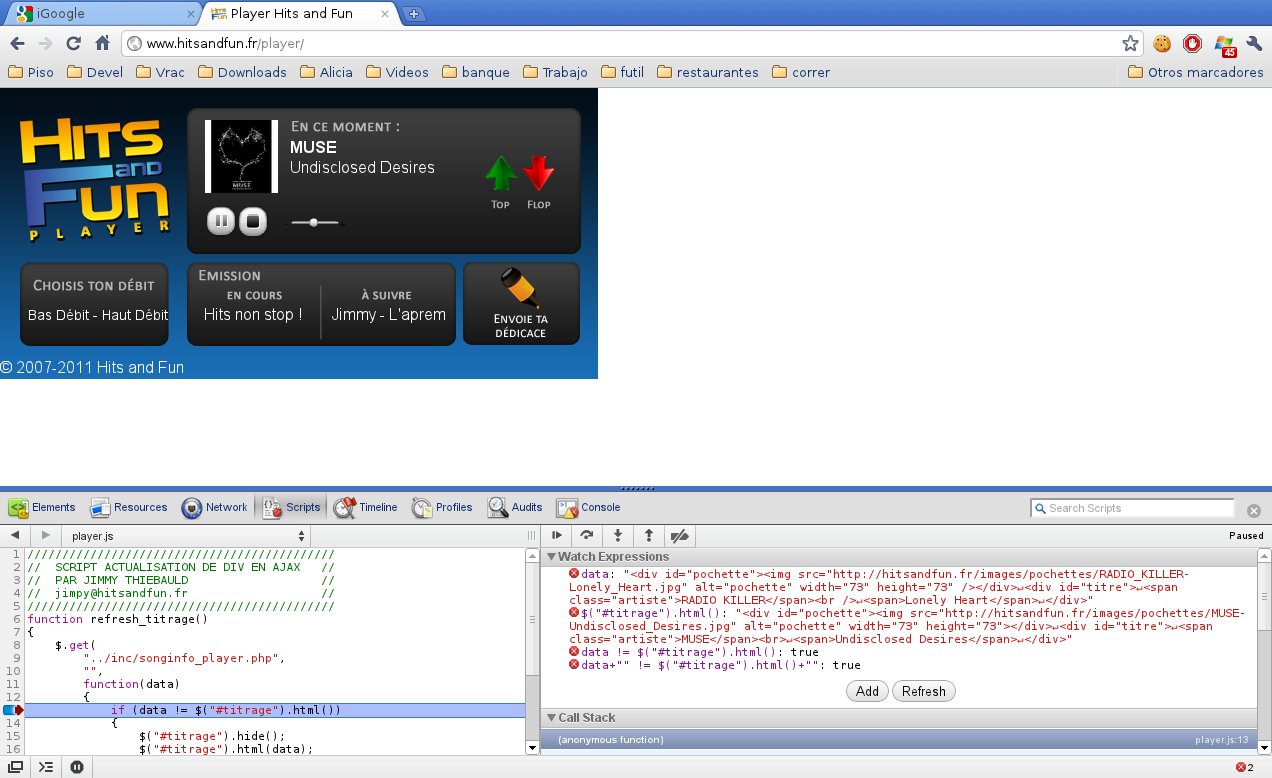Viewport: 1272px width, 778px height.
Task: Go back in the browser
Action: (x=17, y=43)
